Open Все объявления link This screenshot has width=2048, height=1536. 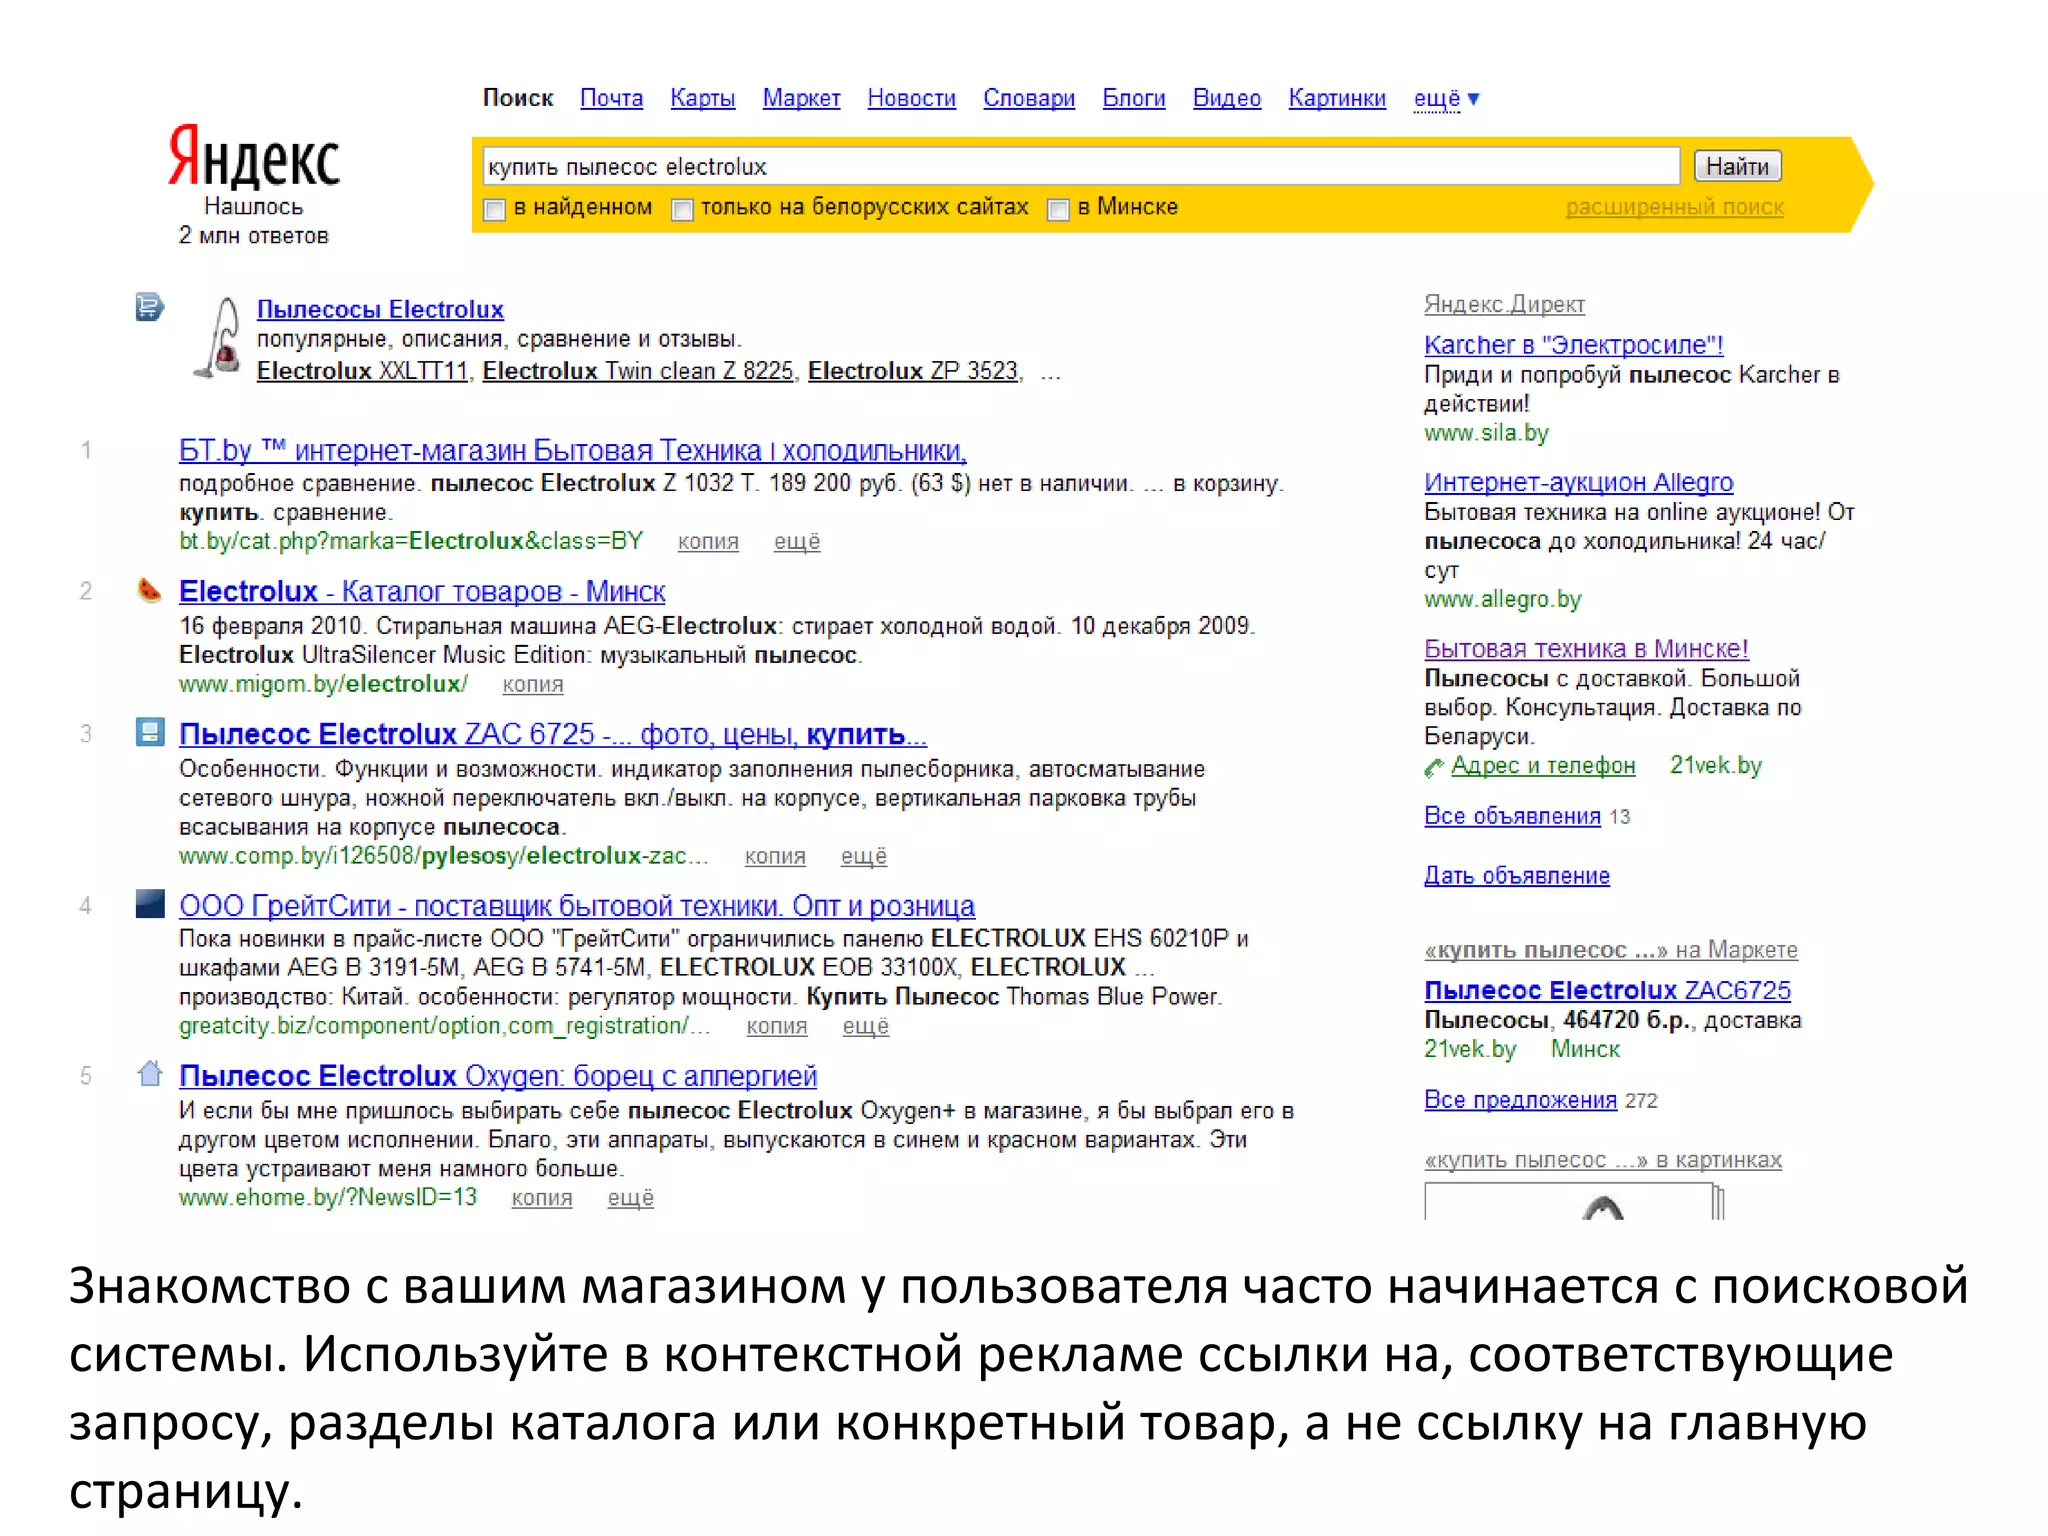[x=1512, y=816]
